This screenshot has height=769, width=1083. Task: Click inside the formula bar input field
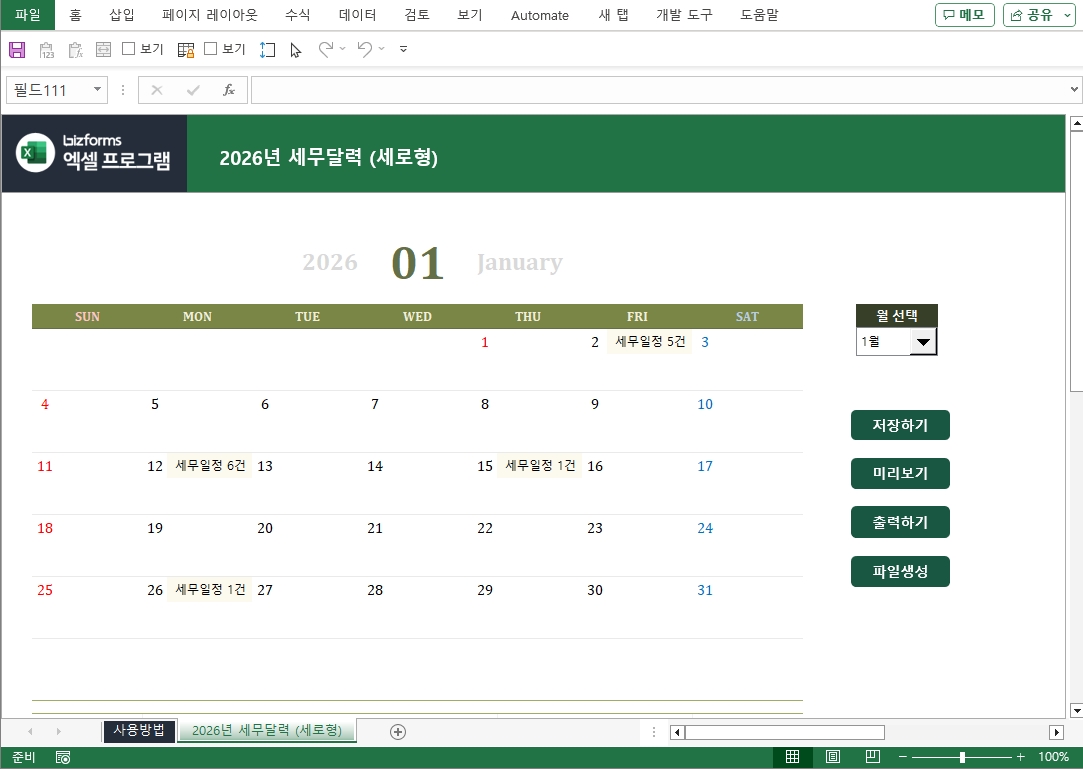point(658,90)
